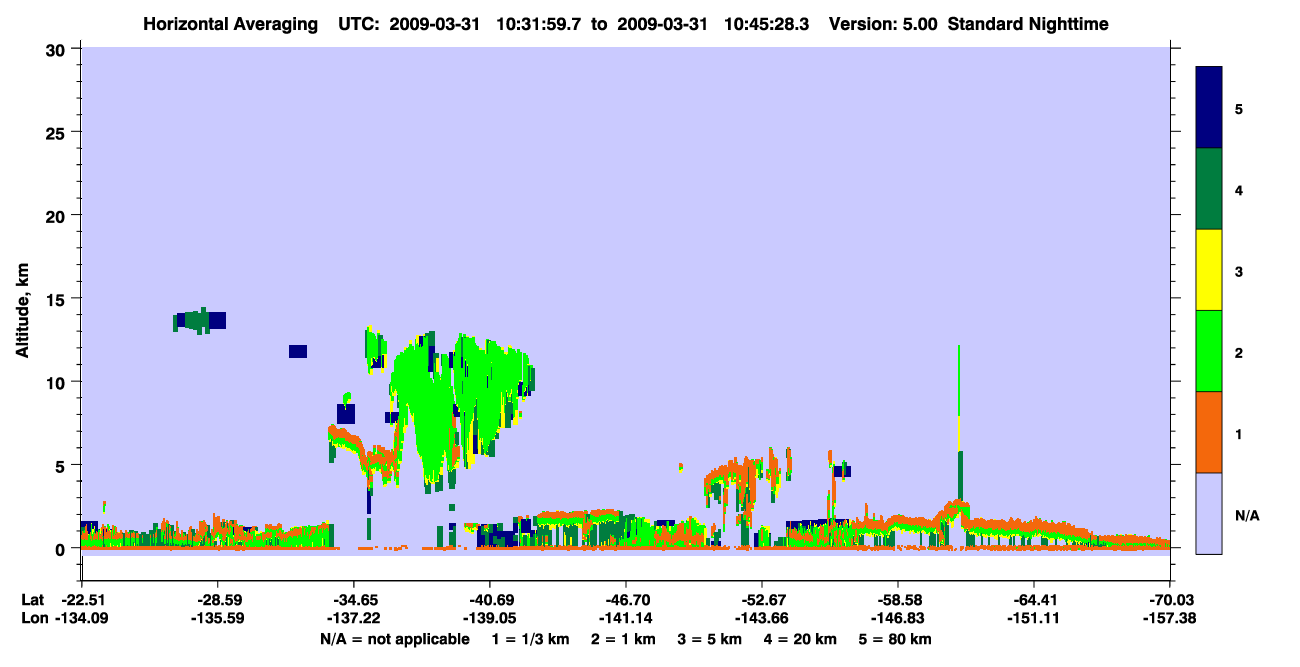Click latitude value -22.51

pyautogui.click(x=81, y=600)
